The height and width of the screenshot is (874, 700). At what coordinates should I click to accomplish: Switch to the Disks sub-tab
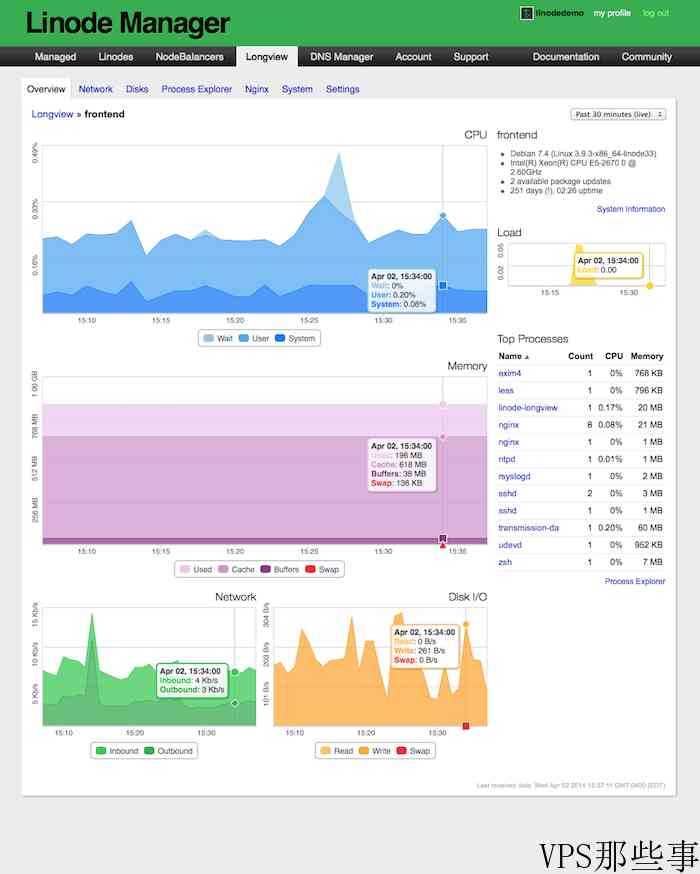137,89
